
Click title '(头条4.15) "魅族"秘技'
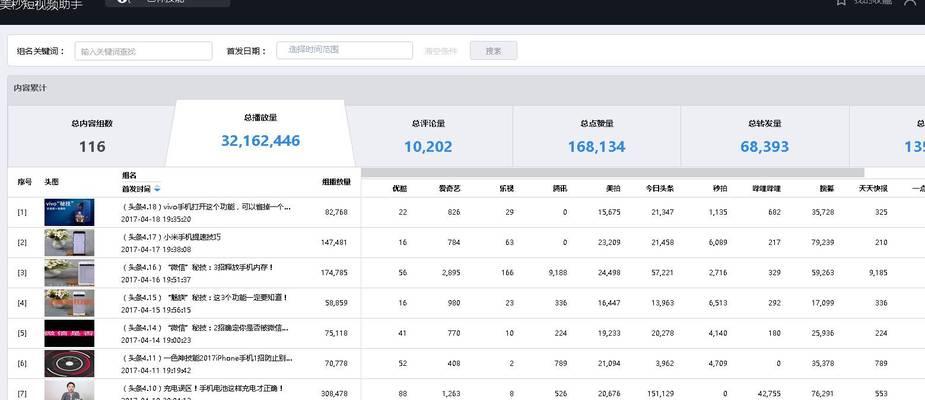click(205, 297)
